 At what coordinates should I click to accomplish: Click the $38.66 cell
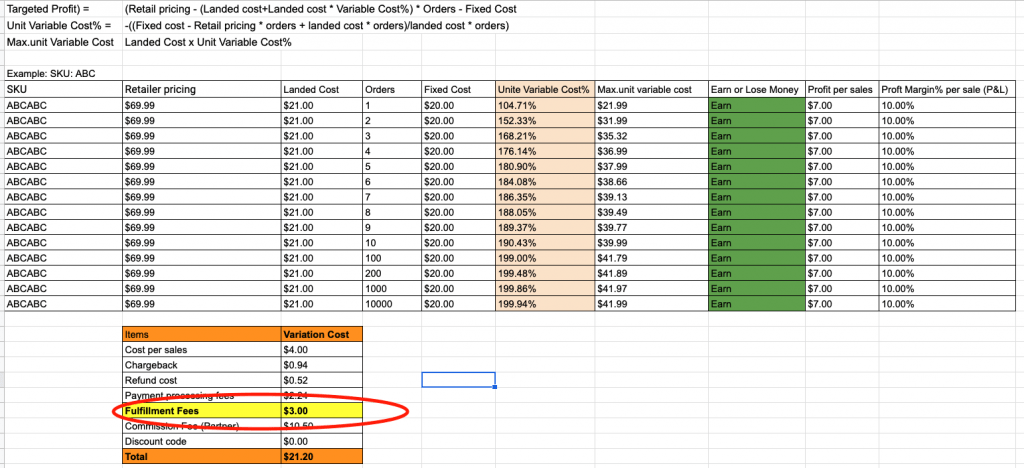click(651, 181)
